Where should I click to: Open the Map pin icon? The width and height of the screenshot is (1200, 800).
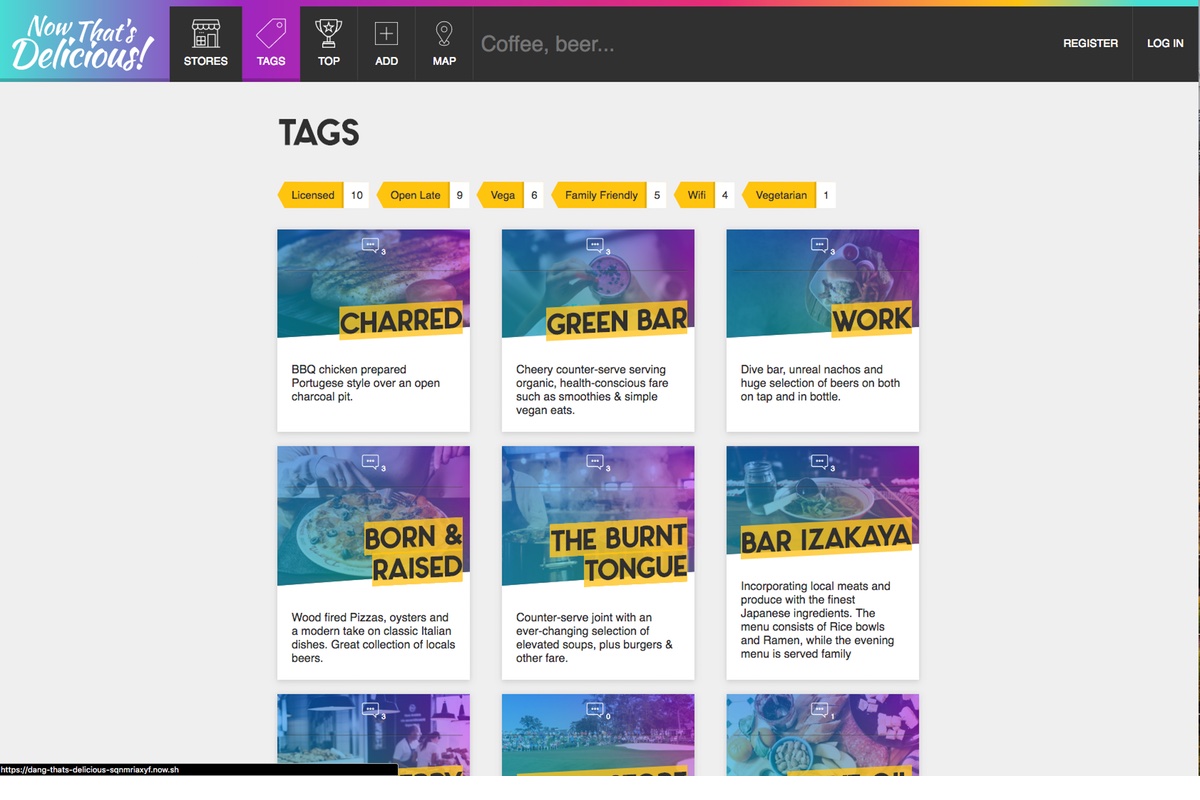444,35
